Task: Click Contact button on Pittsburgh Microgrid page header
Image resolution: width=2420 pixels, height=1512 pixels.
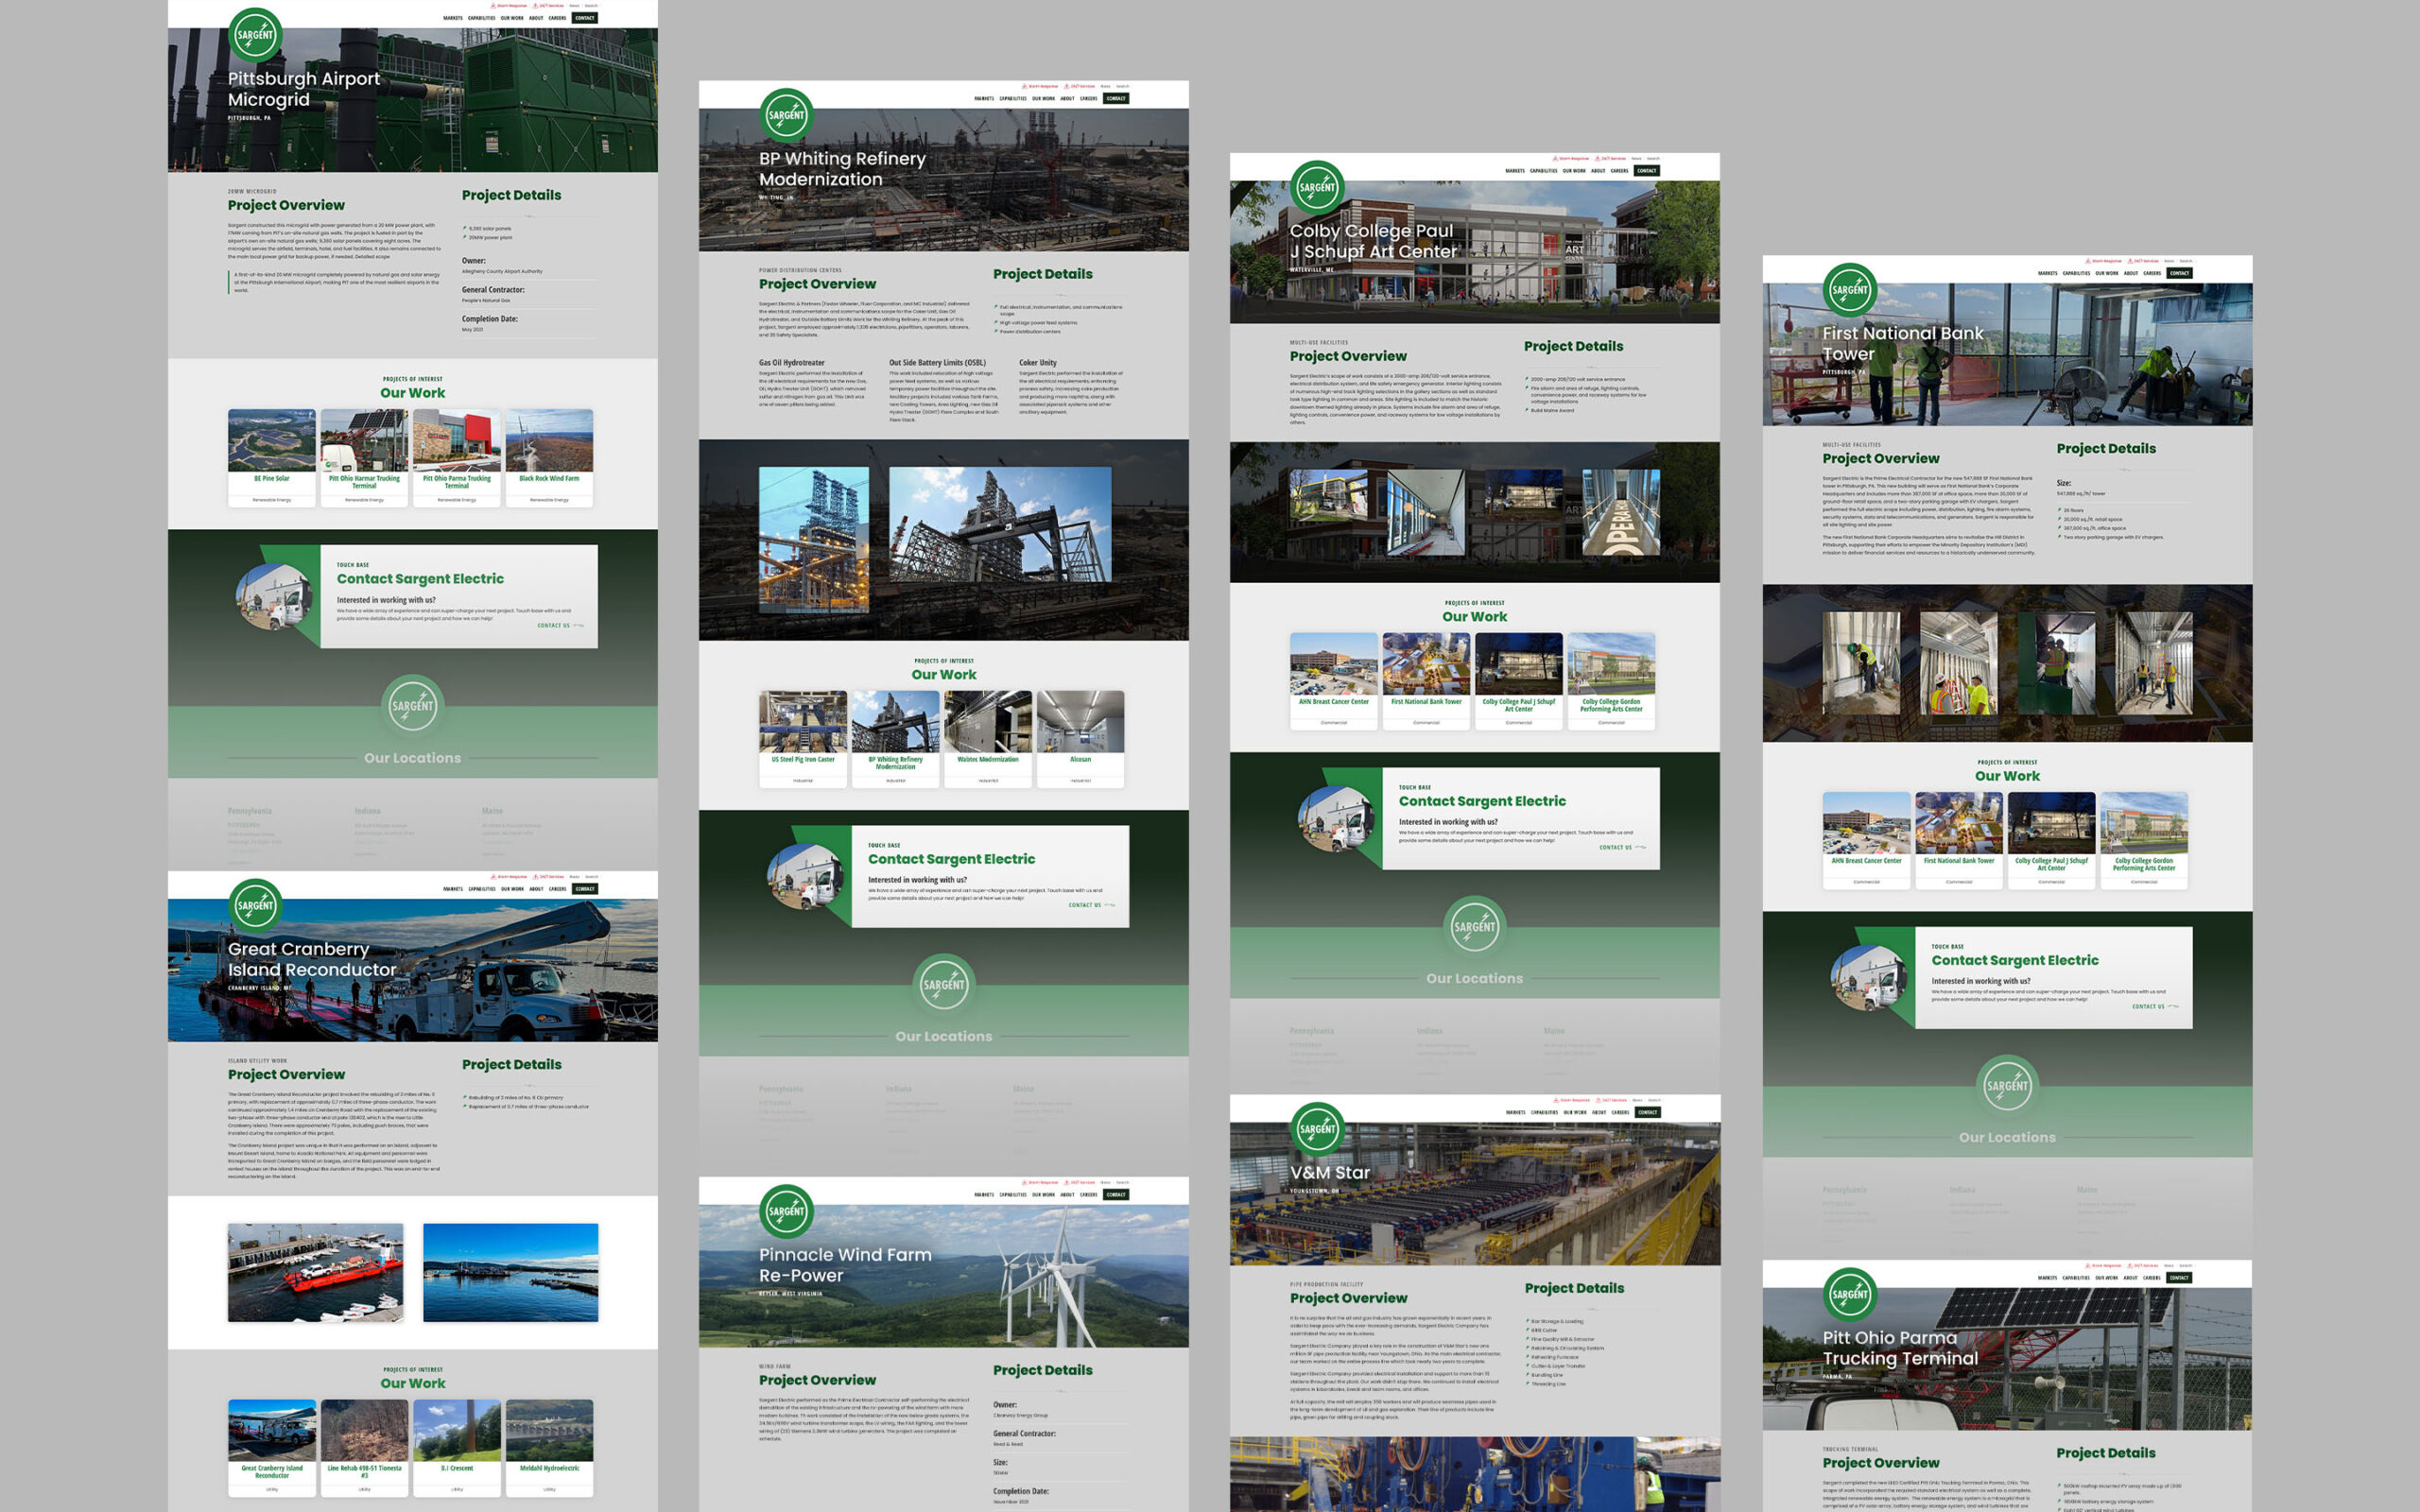Action: coord(585,18)
